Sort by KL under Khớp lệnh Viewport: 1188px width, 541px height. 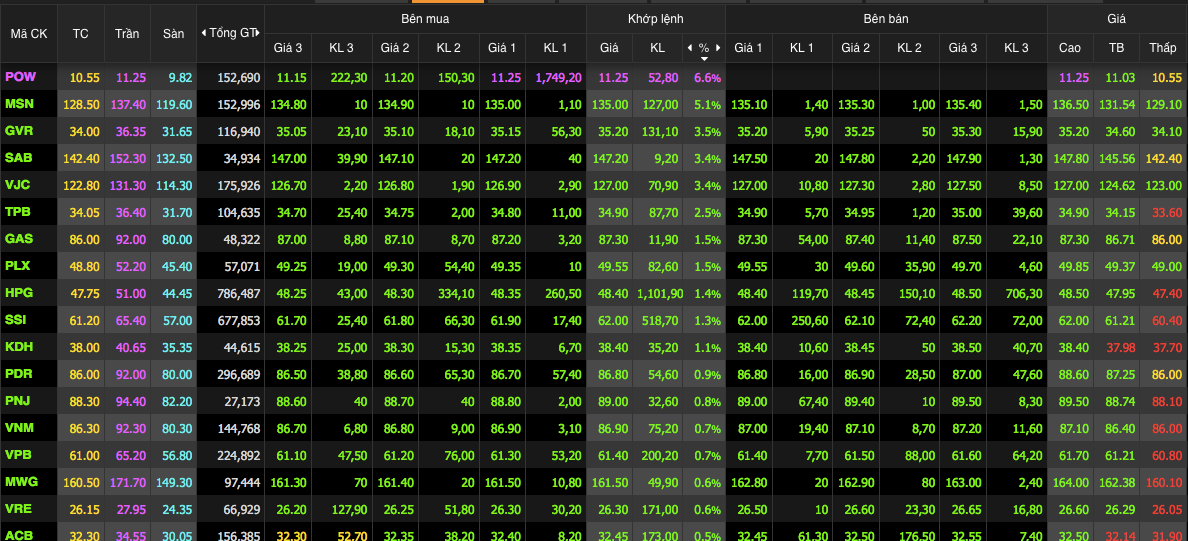pyautogui.click(x=657, y=48)
